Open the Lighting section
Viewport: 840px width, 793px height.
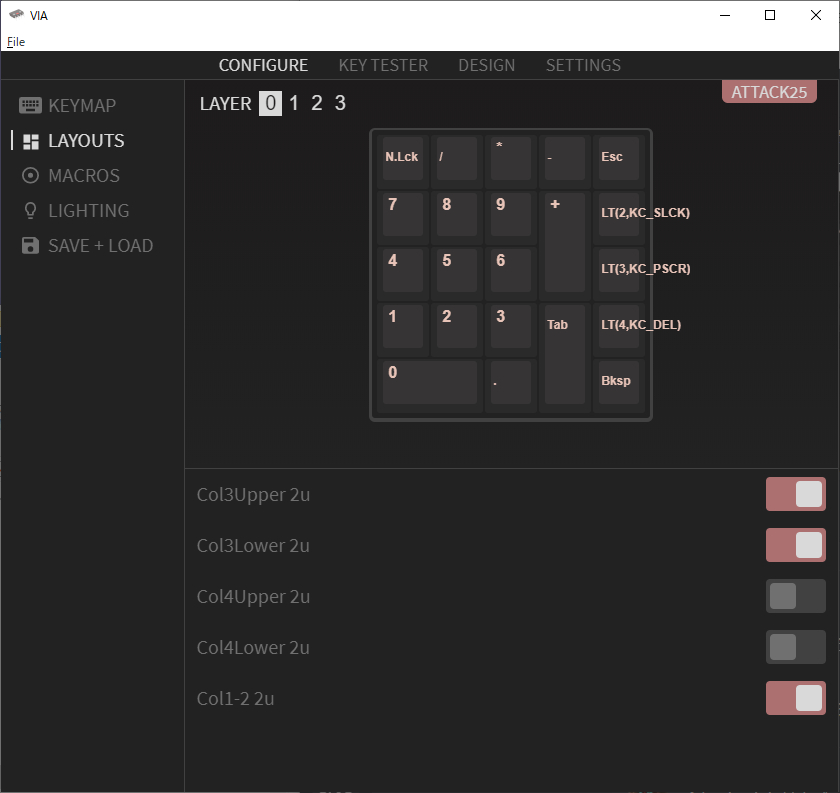pos(75,211)
